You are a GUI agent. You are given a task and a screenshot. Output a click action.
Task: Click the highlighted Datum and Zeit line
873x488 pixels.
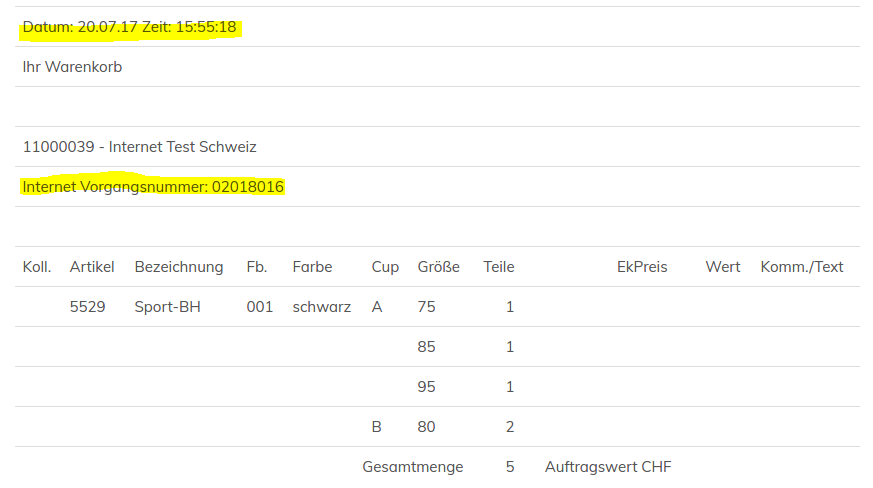coord(129,27)
